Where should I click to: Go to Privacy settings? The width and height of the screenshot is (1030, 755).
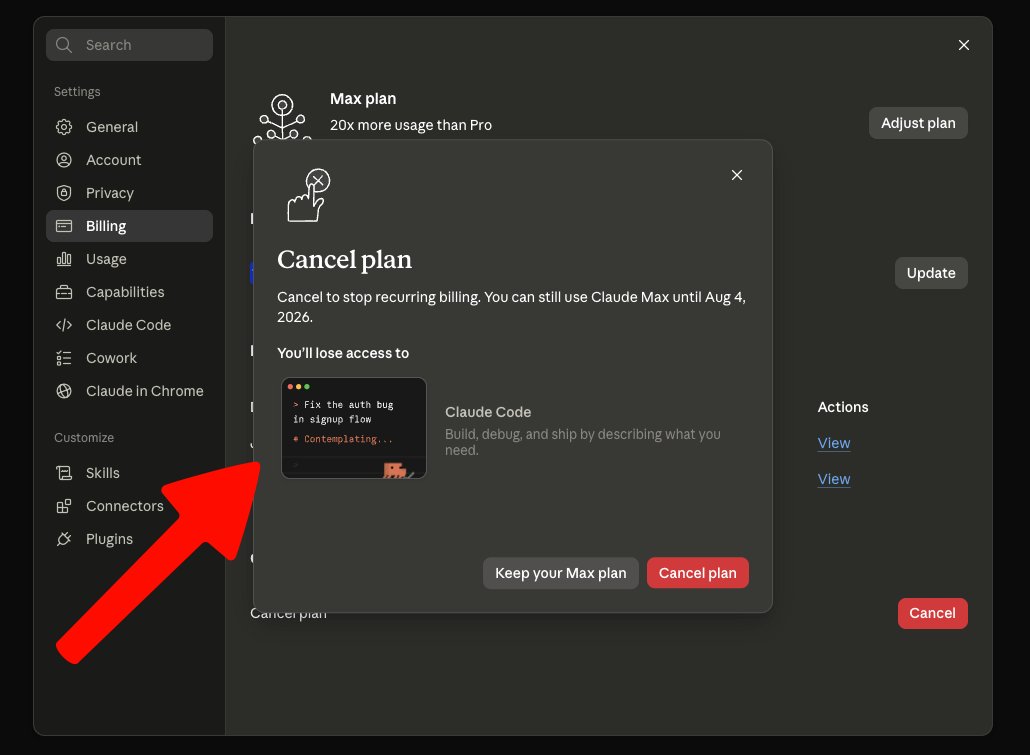coord(129,193)
